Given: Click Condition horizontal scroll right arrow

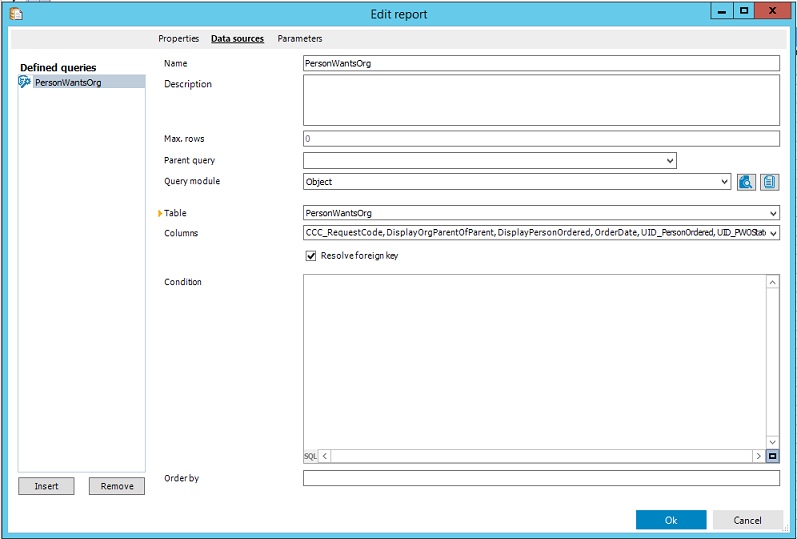Looking at the screenshot, I should 759,456.
